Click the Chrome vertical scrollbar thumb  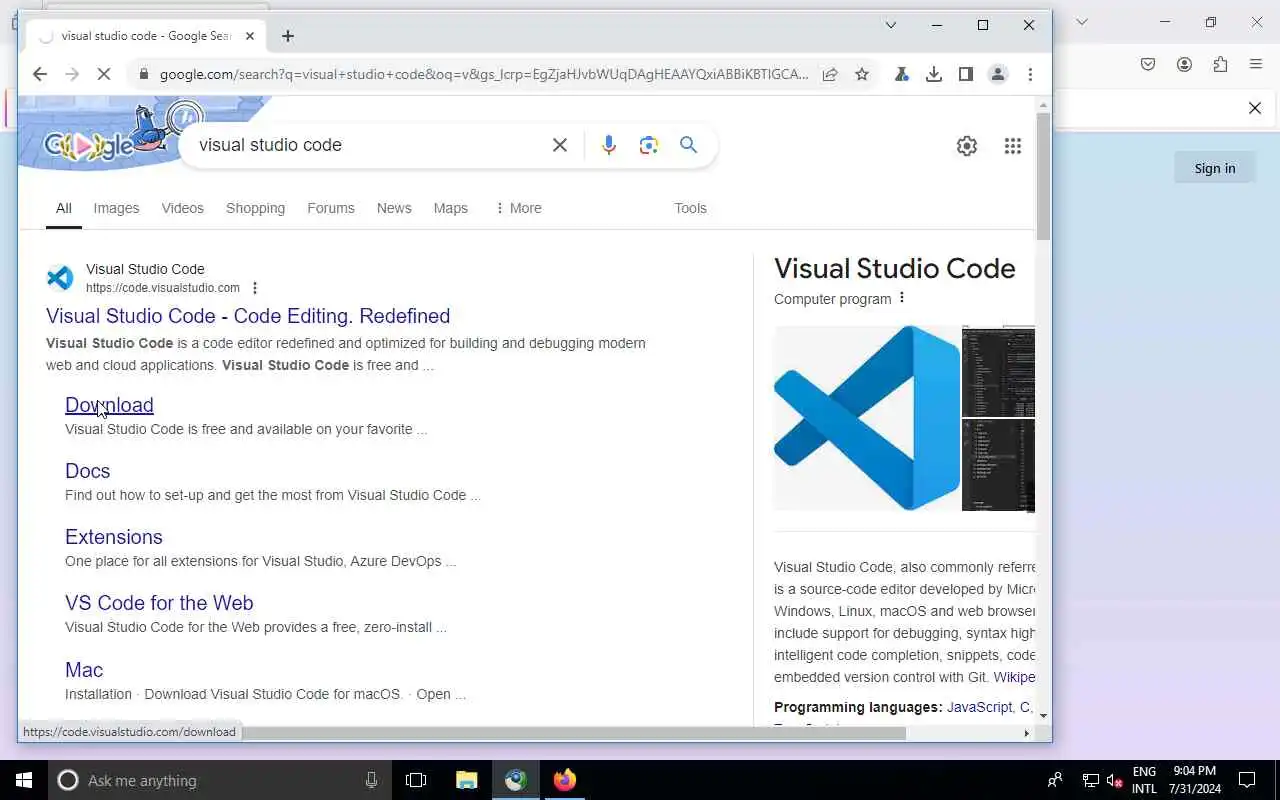point(1043,176)
